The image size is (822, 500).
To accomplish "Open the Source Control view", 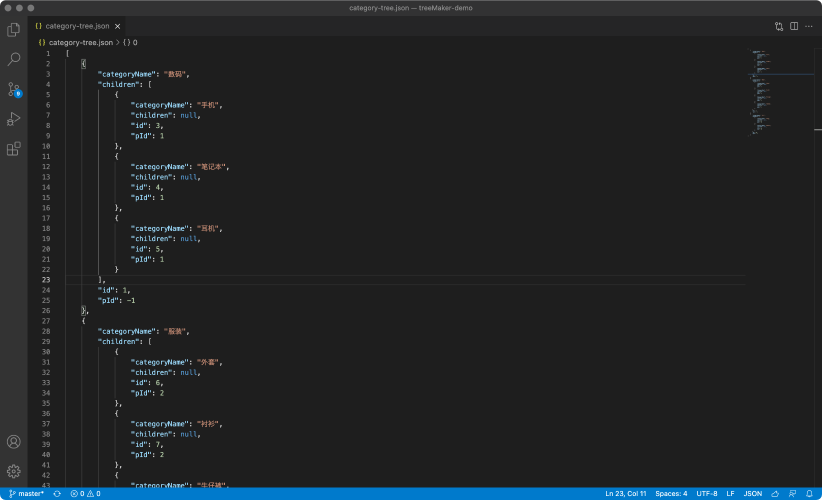I will pyautogui.click(x=14, y=89).
